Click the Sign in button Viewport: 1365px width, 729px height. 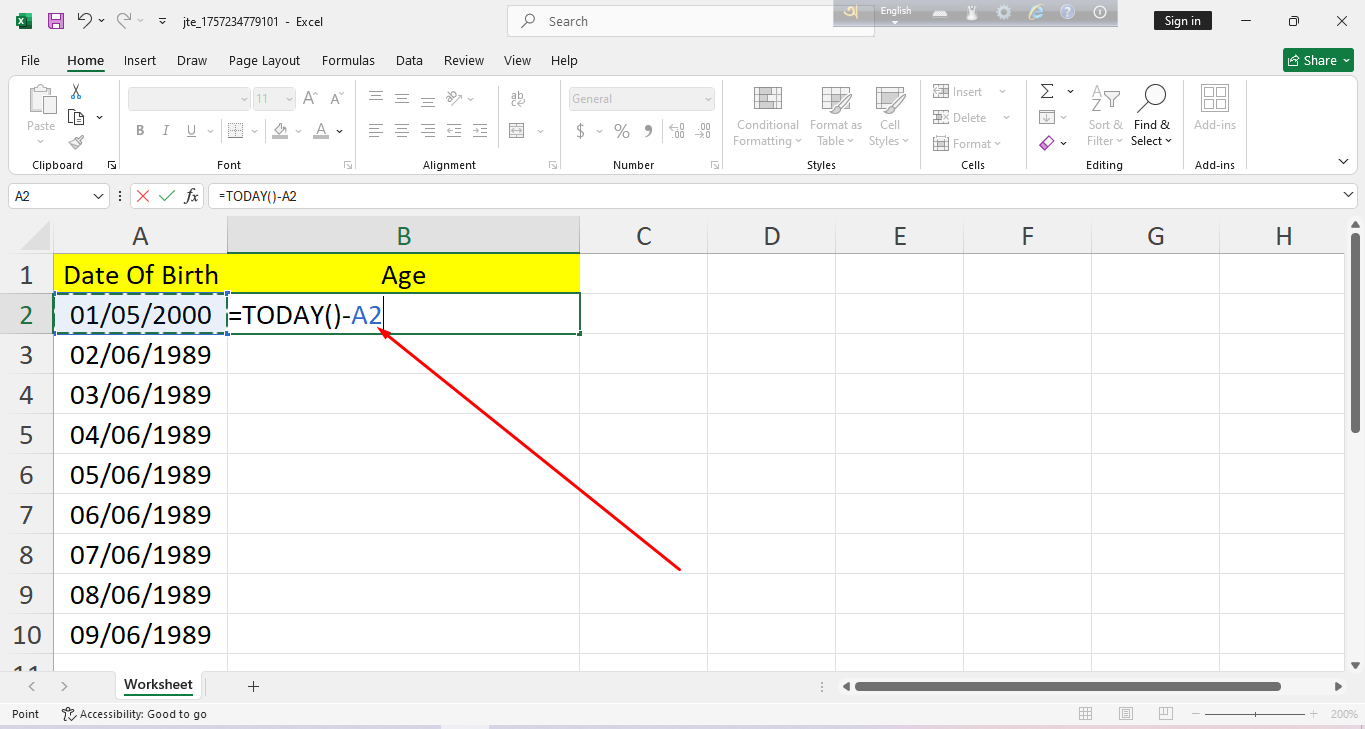coord(1182,21)
